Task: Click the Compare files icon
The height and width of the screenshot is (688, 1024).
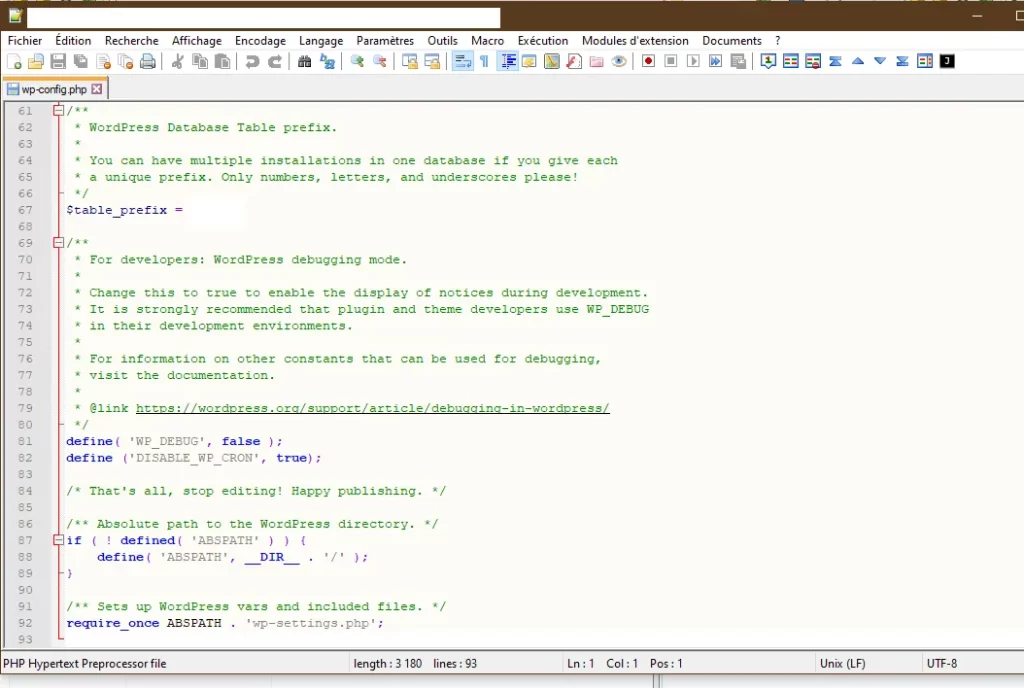Action: click(791, 61)
